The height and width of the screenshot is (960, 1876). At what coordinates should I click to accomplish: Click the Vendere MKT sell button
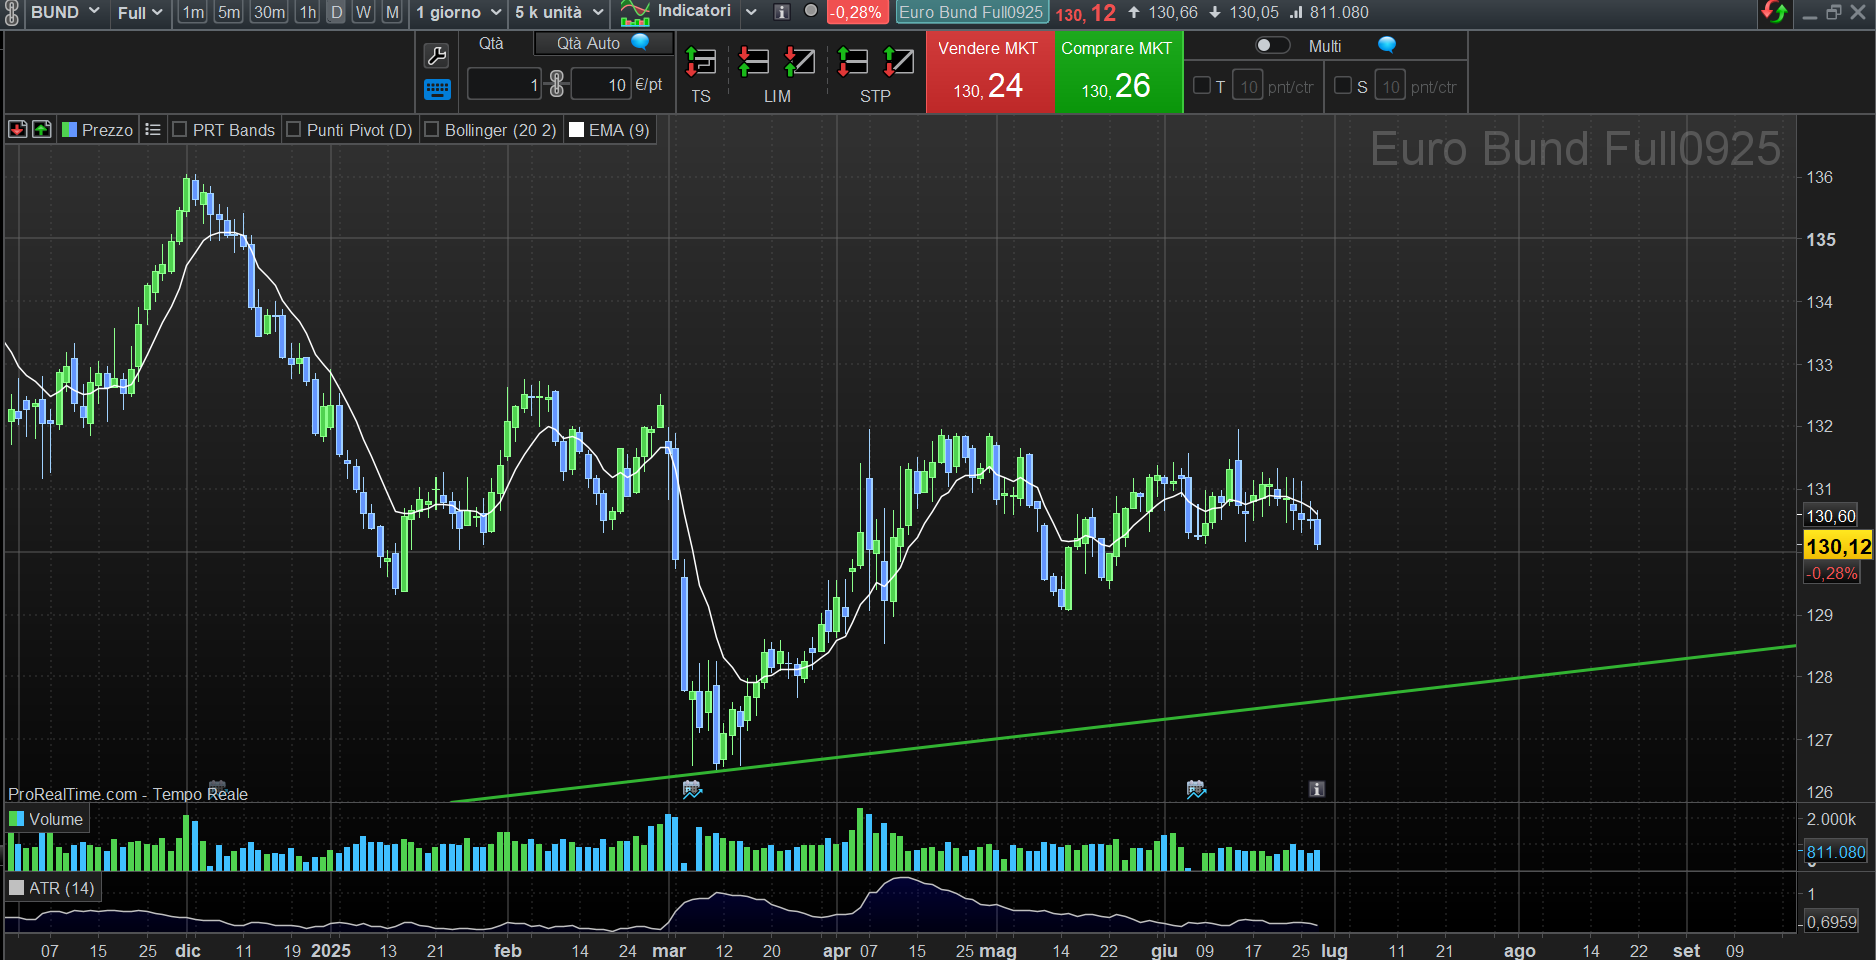pyautogui.click(x=989, y=72)
